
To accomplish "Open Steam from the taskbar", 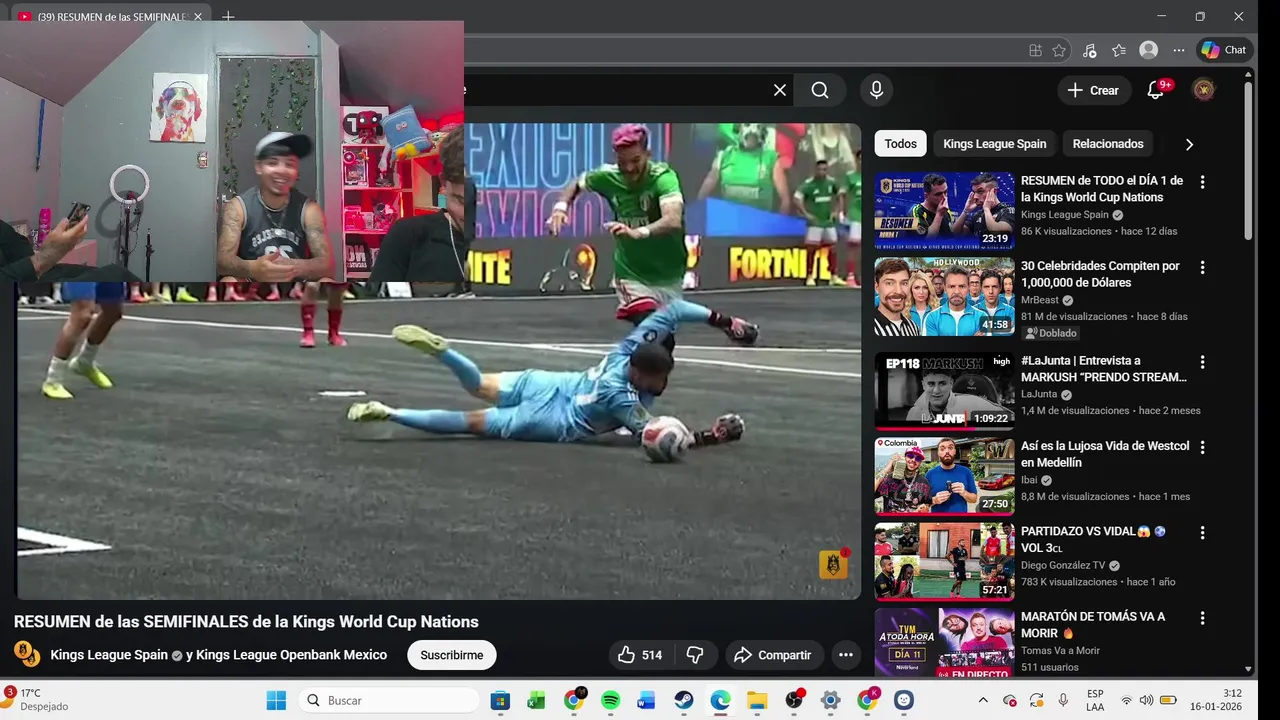I will (683, 700).
